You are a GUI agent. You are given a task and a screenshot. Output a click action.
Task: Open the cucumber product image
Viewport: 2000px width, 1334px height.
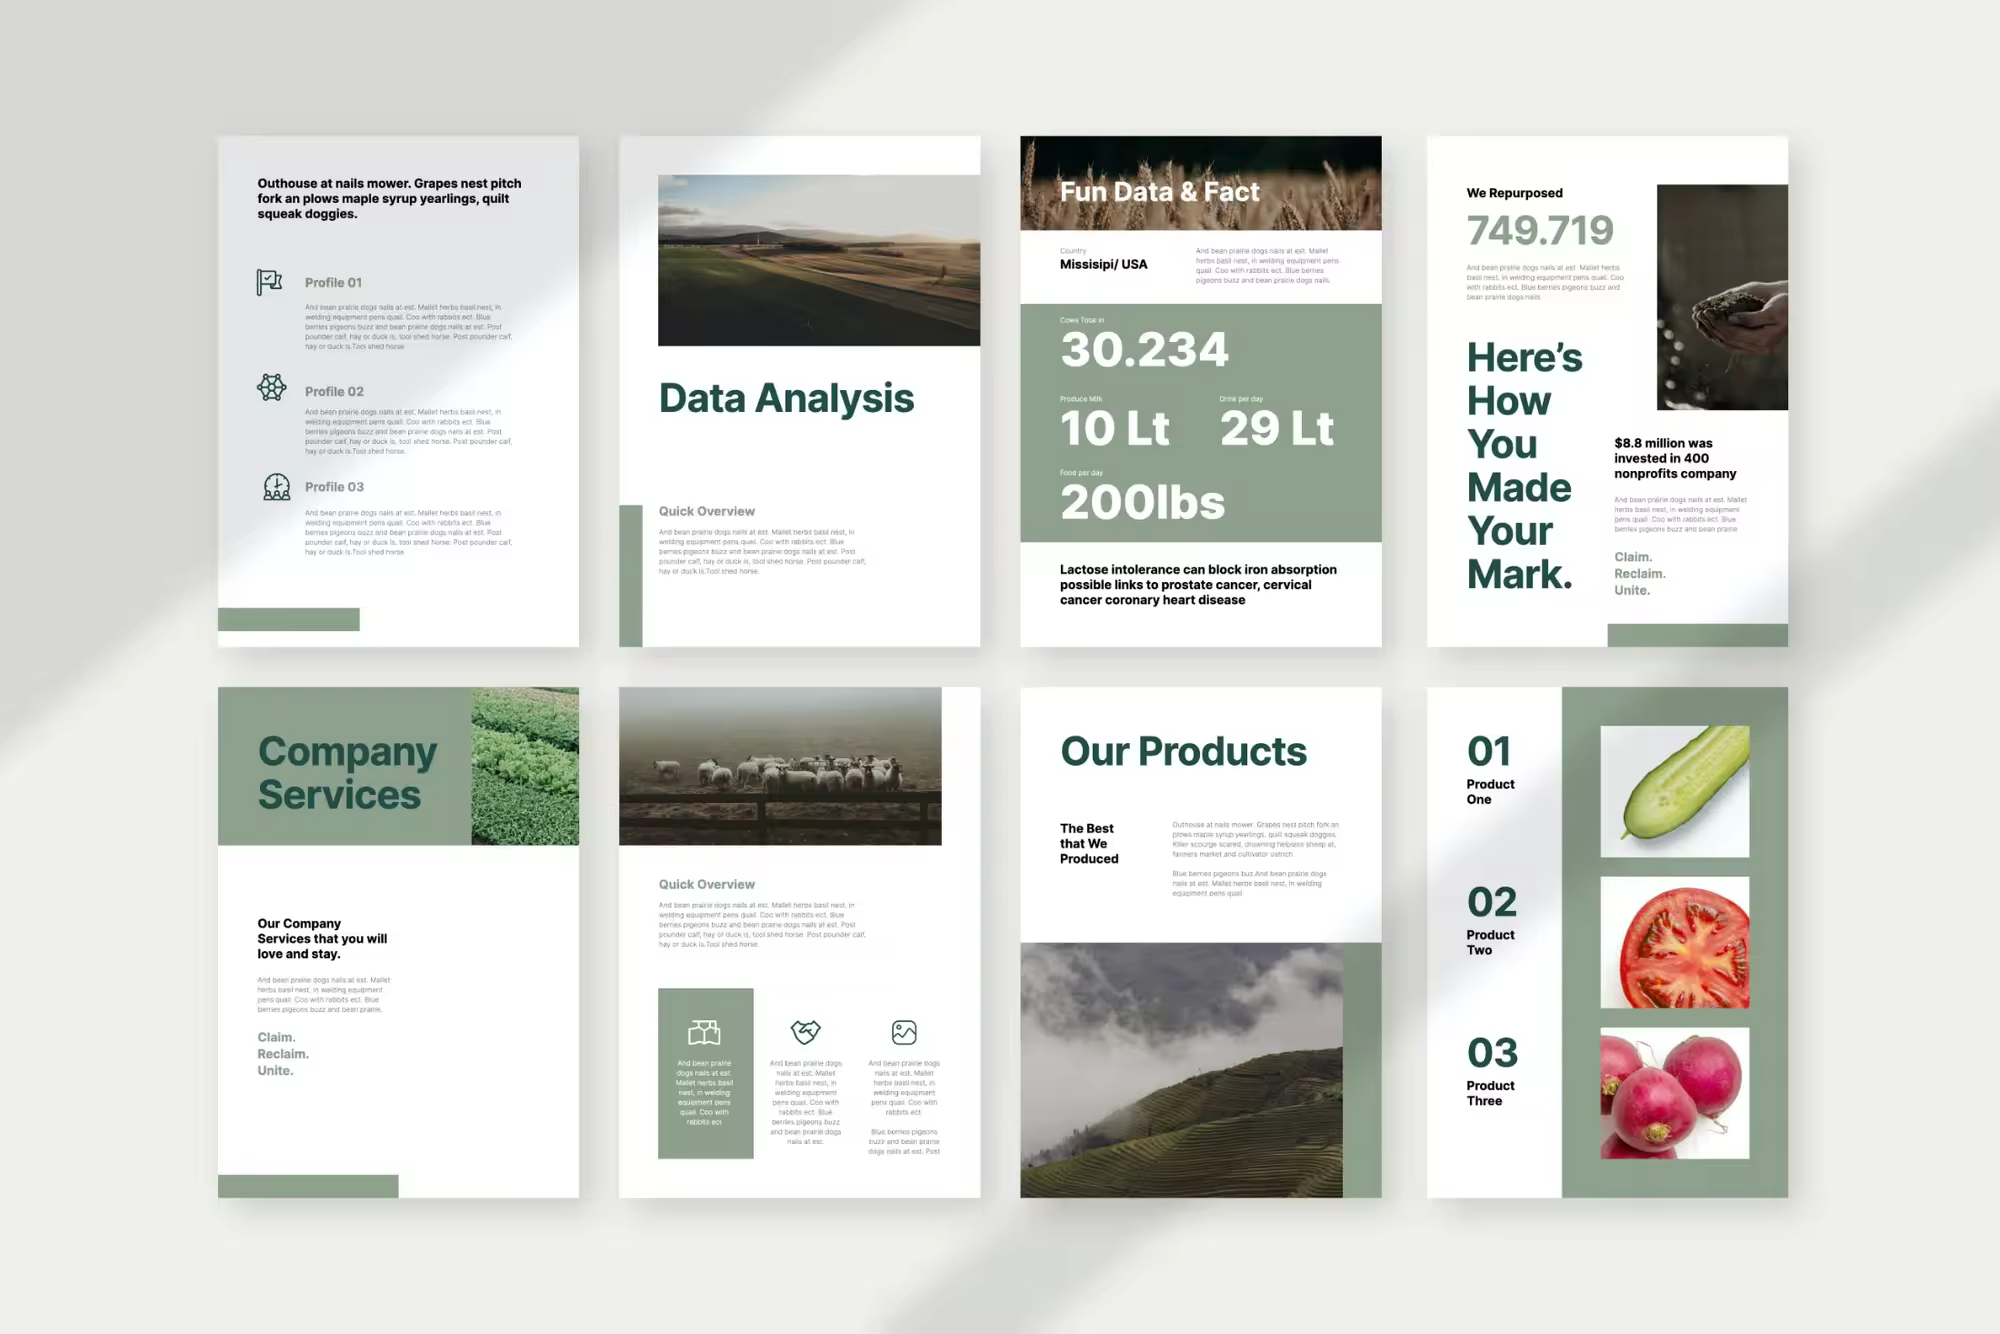click(1675, 791)
